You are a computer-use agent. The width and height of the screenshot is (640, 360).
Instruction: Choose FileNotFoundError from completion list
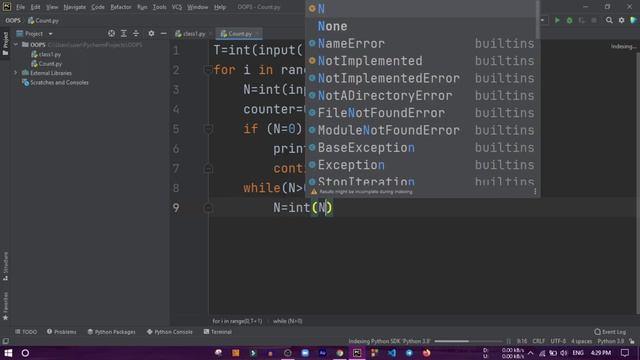click(422, 113)
